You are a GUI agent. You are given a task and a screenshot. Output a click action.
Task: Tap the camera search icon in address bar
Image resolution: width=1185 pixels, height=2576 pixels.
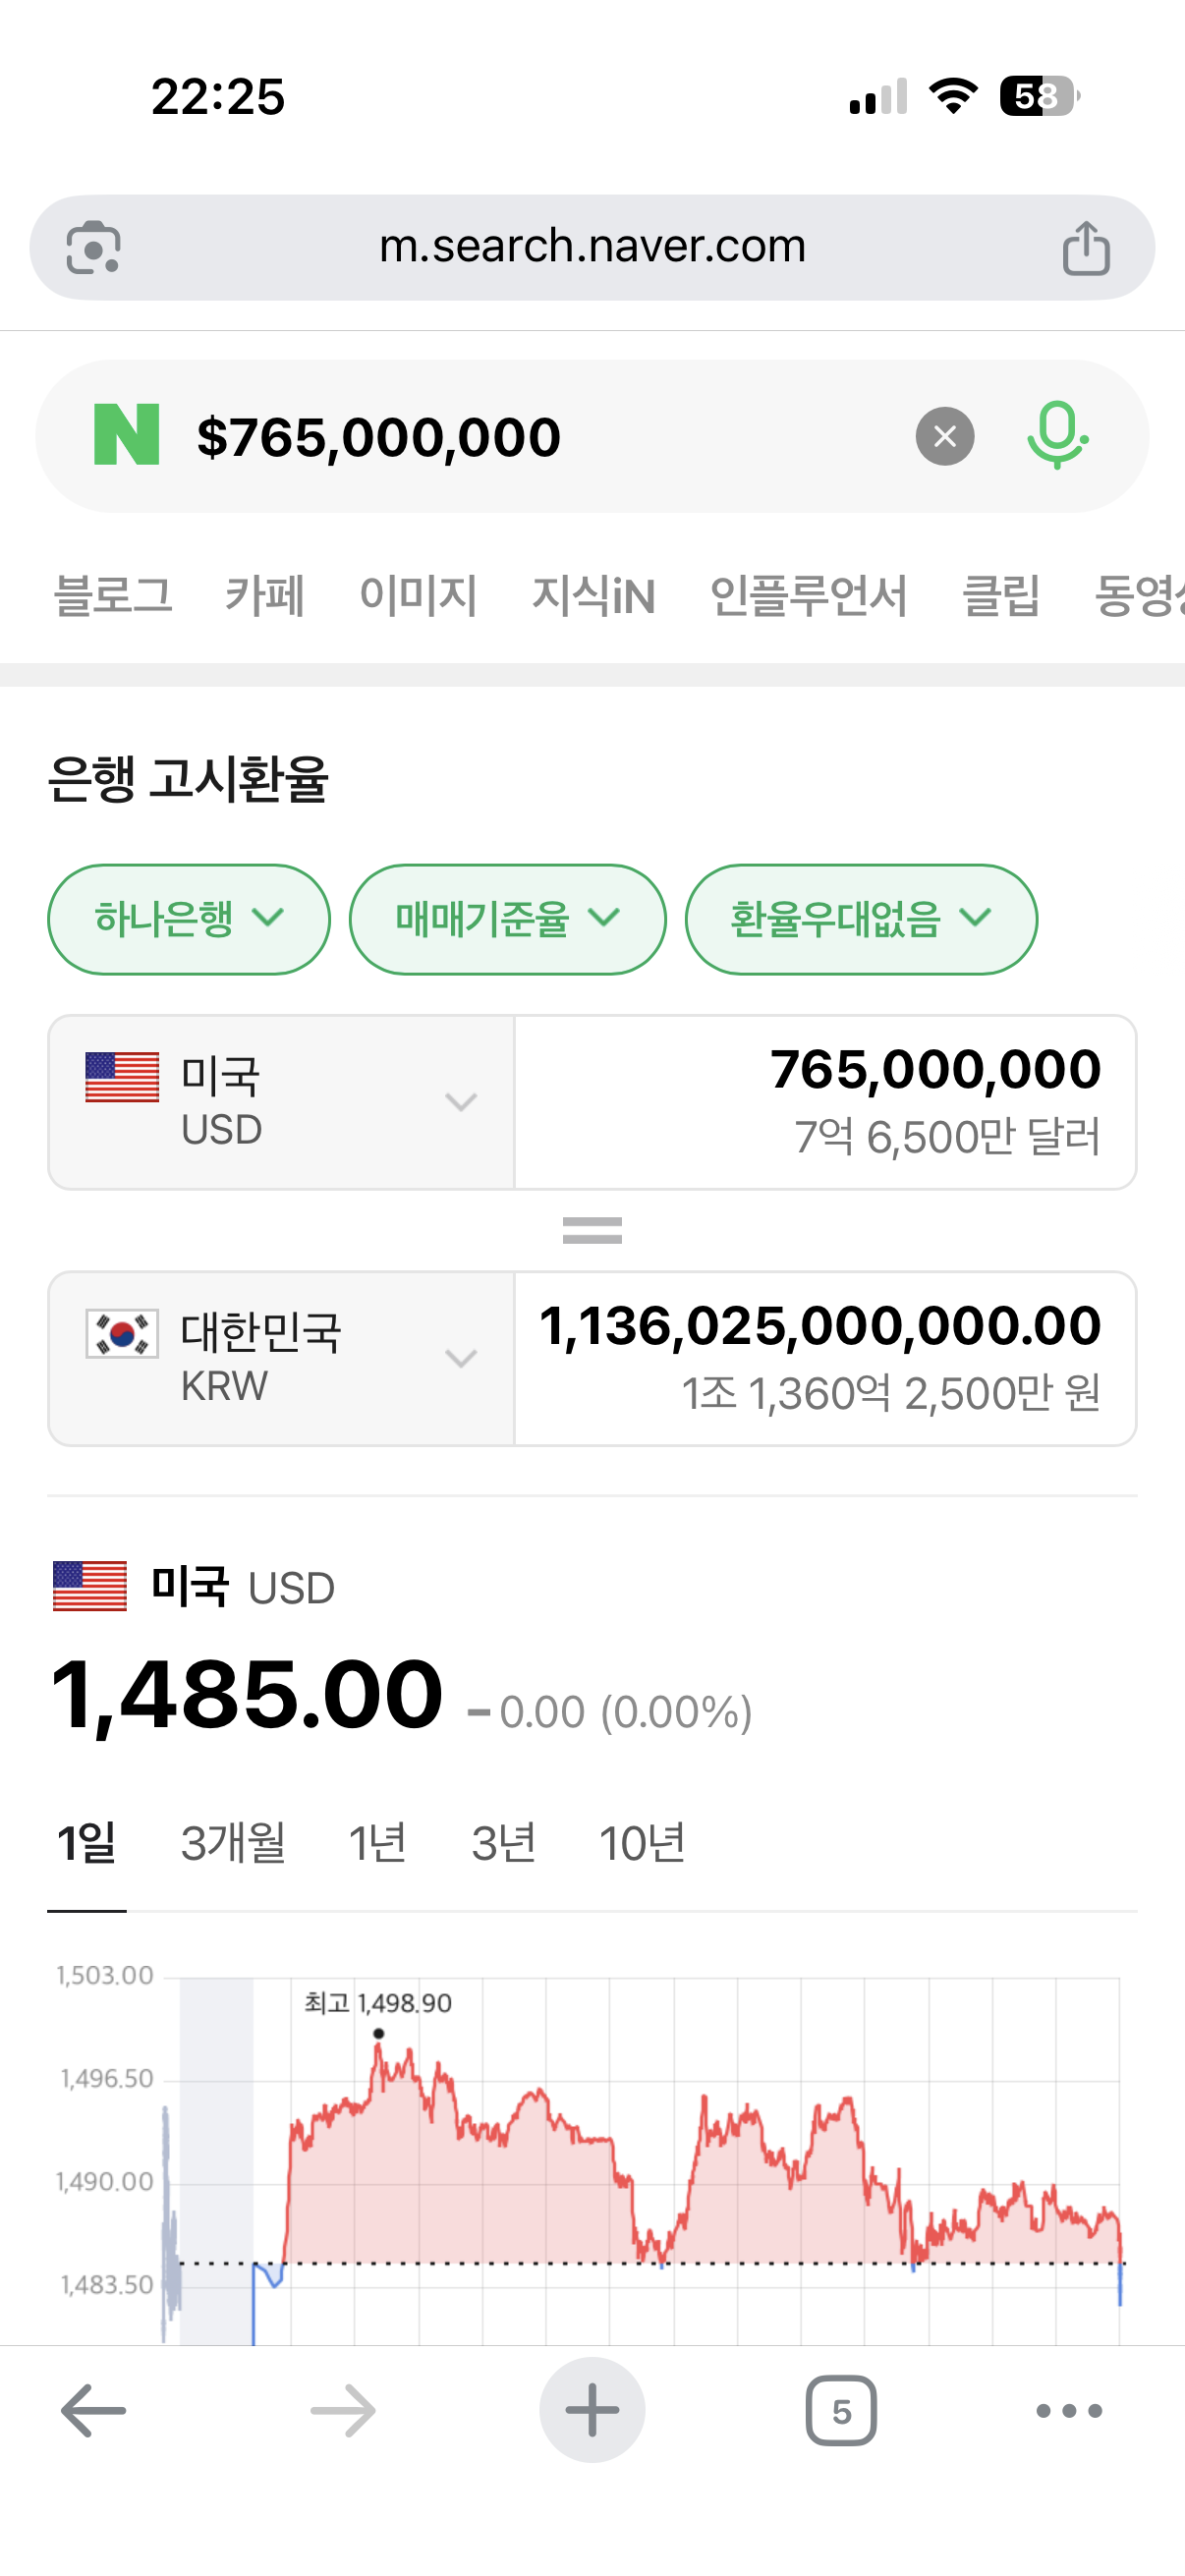pos(94,247)
